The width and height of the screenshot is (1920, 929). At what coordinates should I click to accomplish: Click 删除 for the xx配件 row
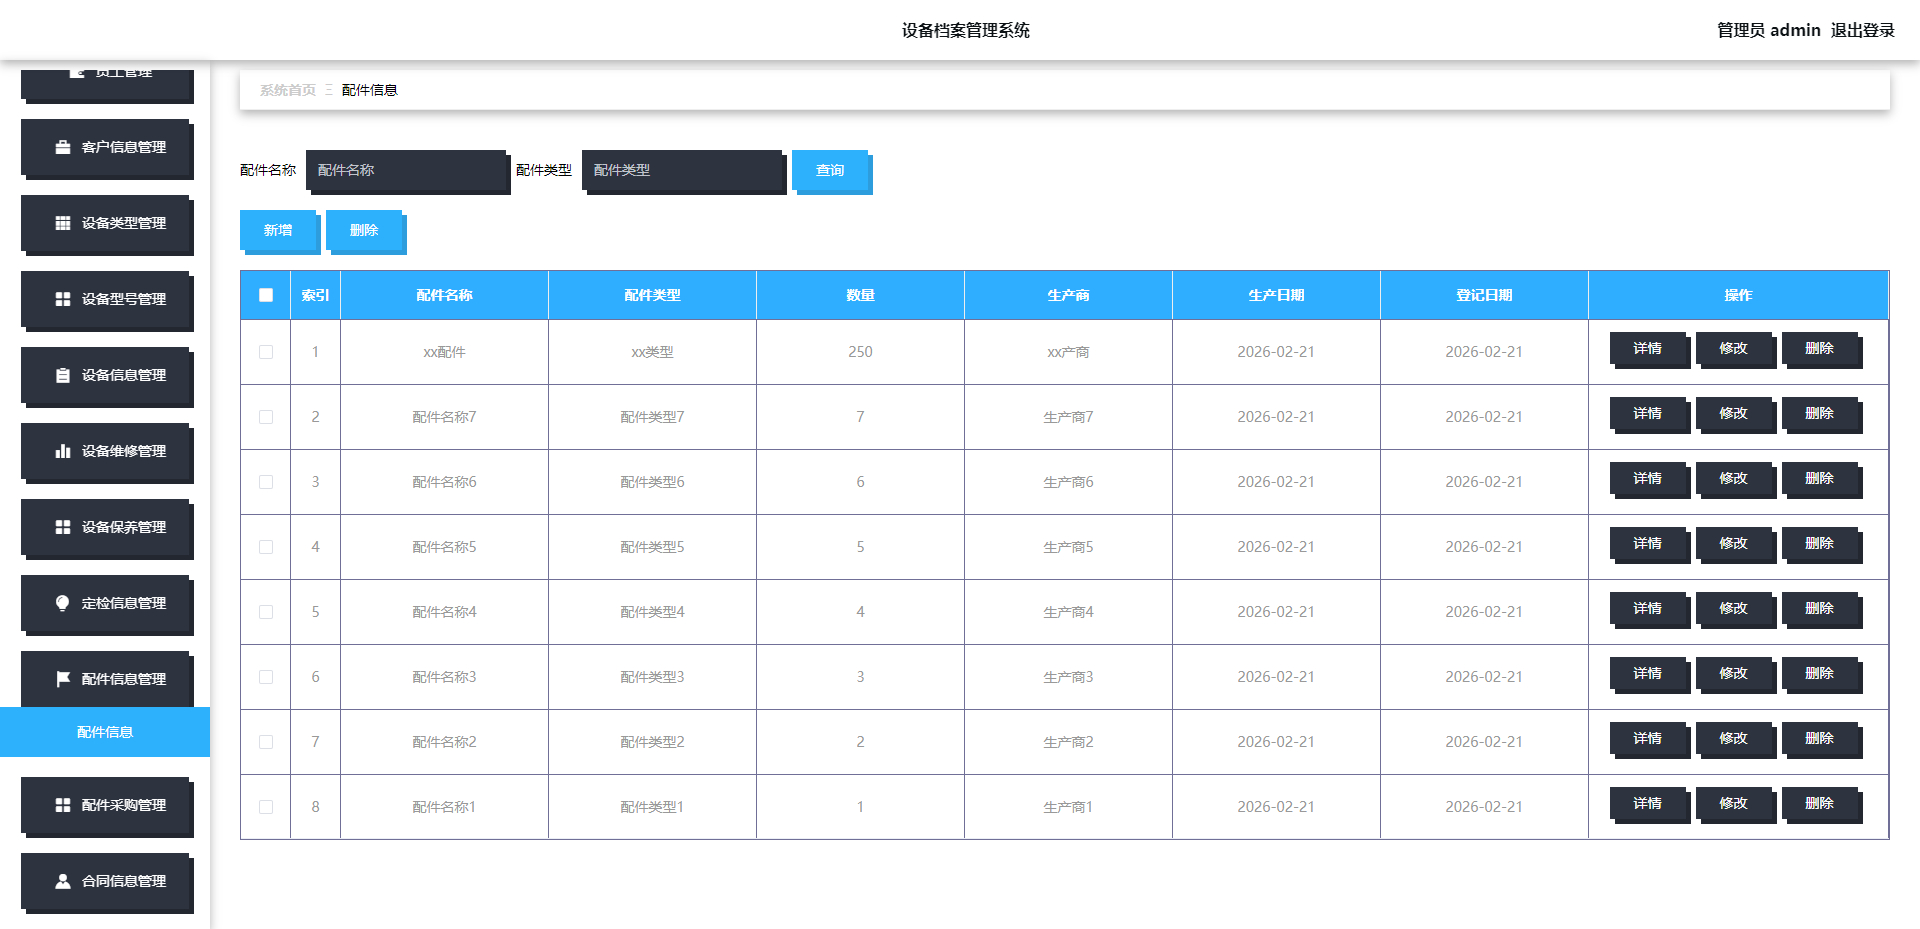click(1821, 349)
